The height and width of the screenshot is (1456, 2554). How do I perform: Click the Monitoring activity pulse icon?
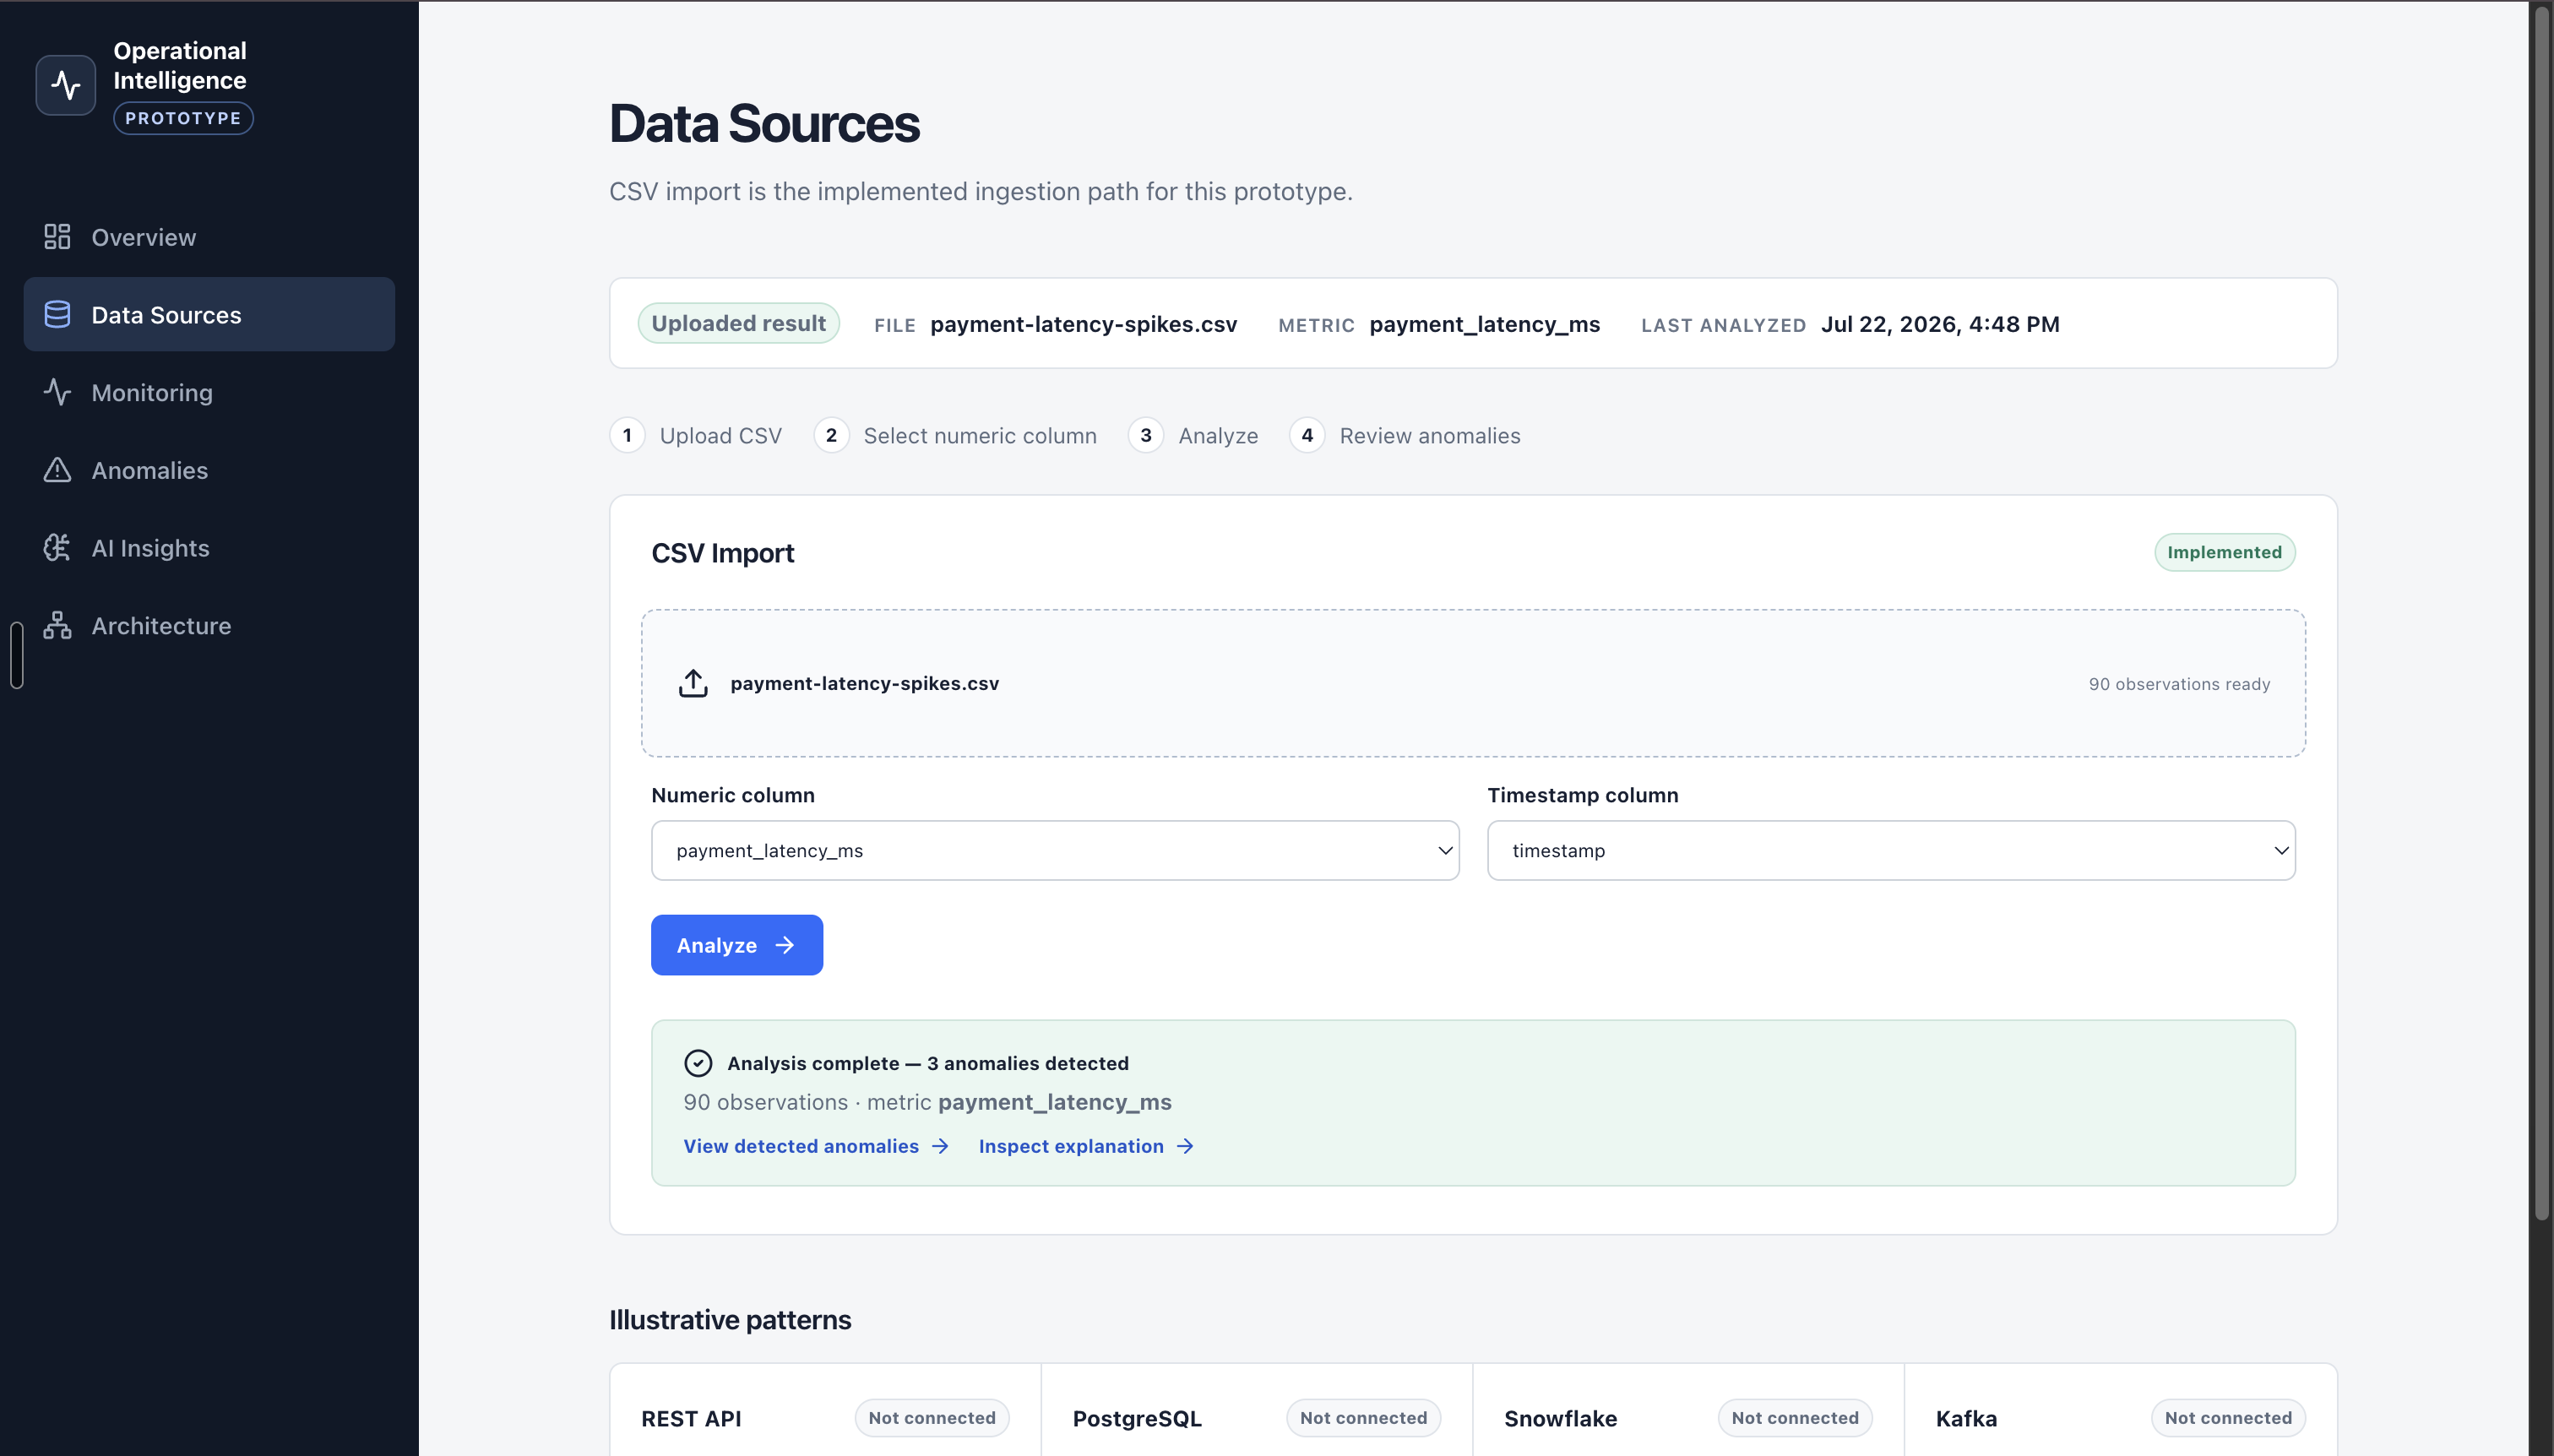click(x=57, y=392)
